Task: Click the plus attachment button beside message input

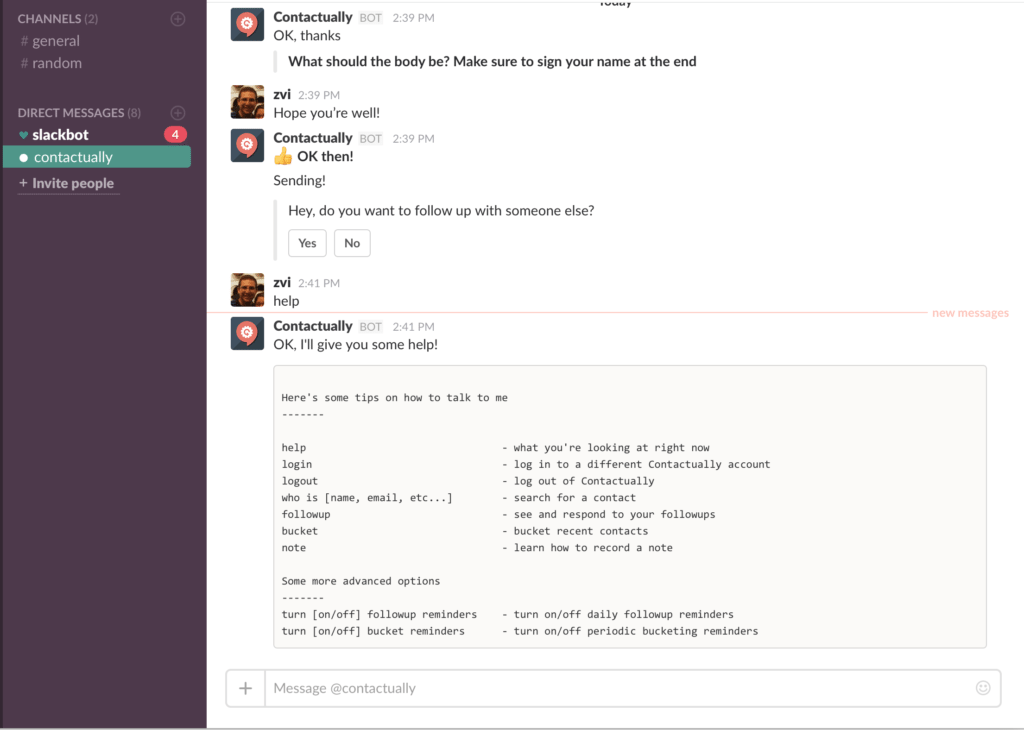Action: point(246,688)
